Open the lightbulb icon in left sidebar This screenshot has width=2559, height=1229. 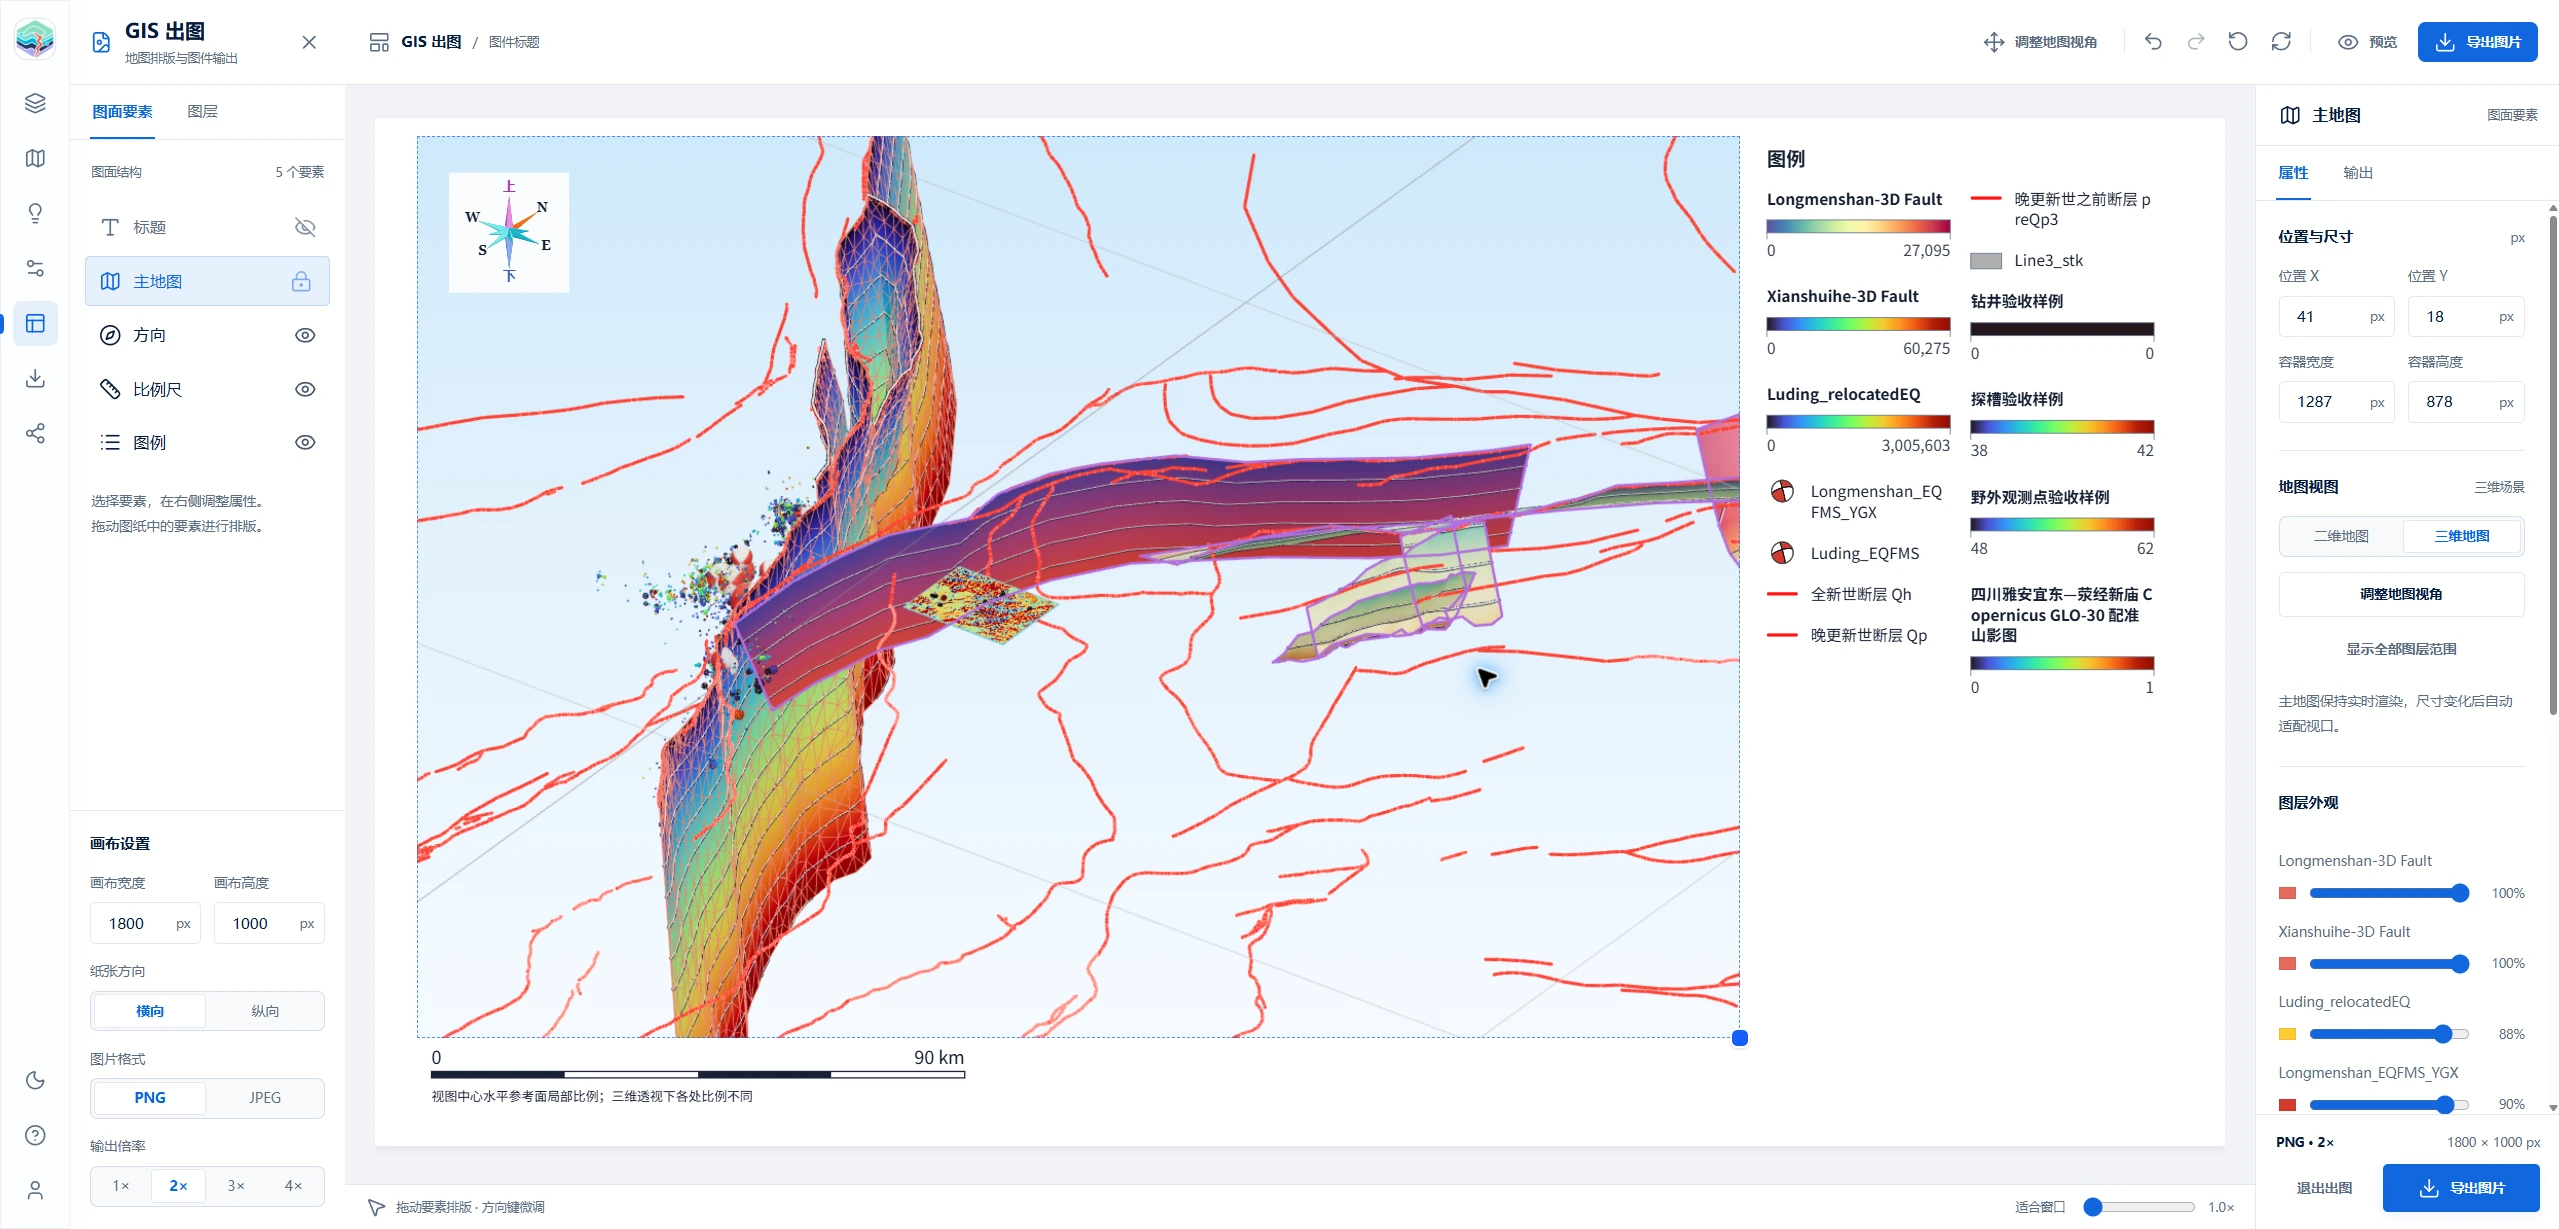tap(35, 213)
